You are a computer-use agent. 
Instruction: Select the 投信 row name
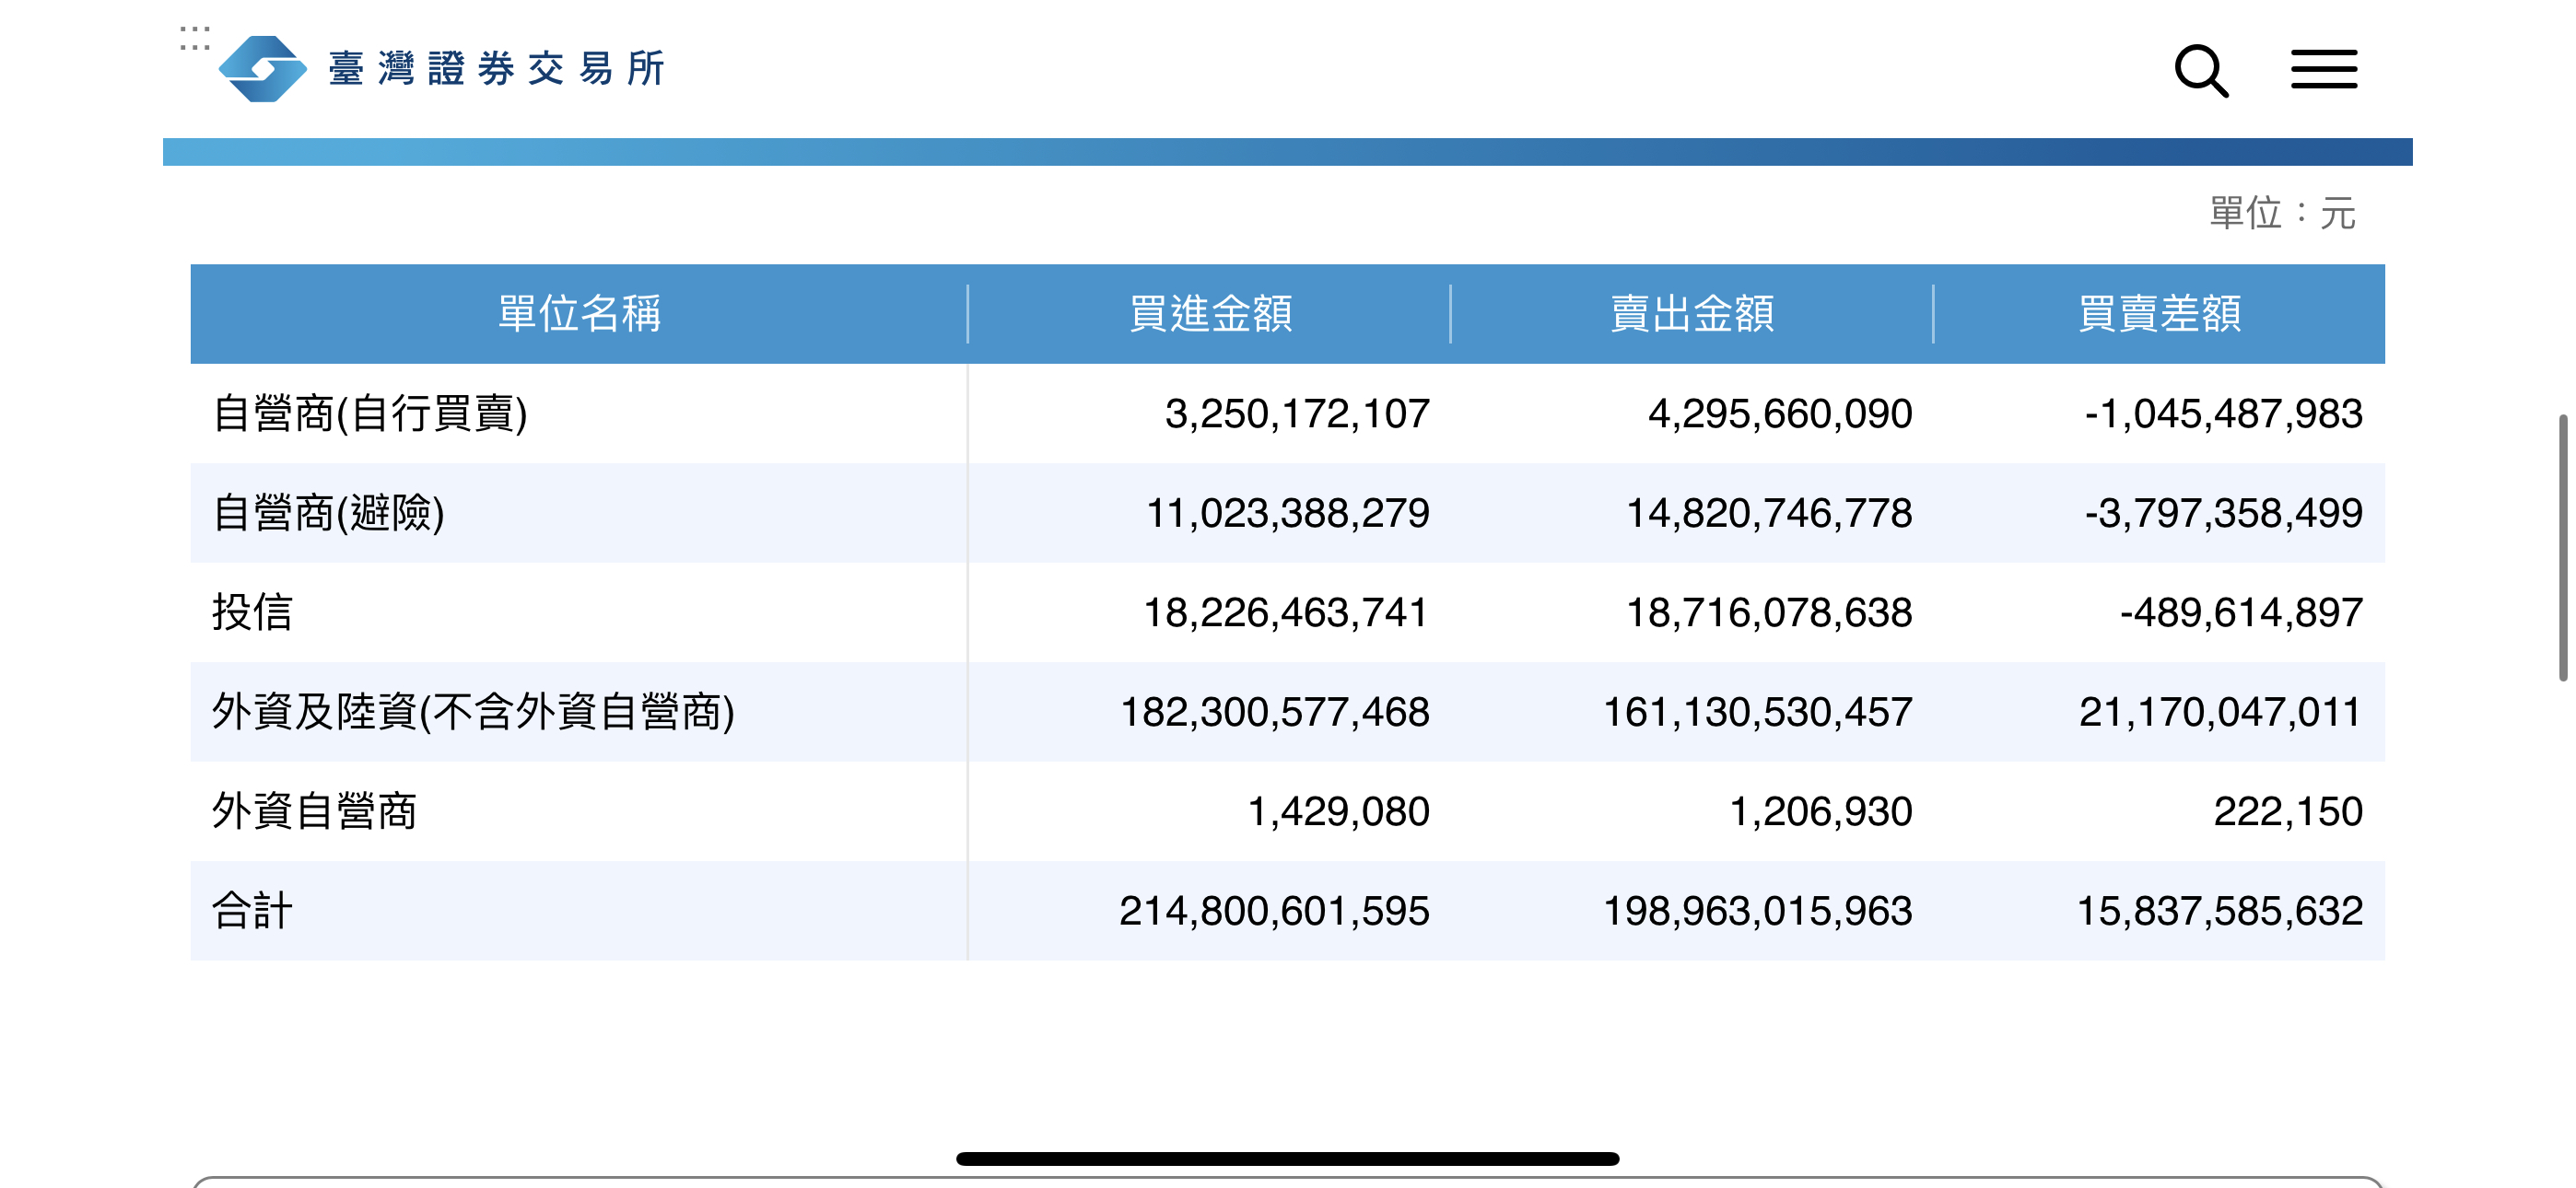(252, 612)
